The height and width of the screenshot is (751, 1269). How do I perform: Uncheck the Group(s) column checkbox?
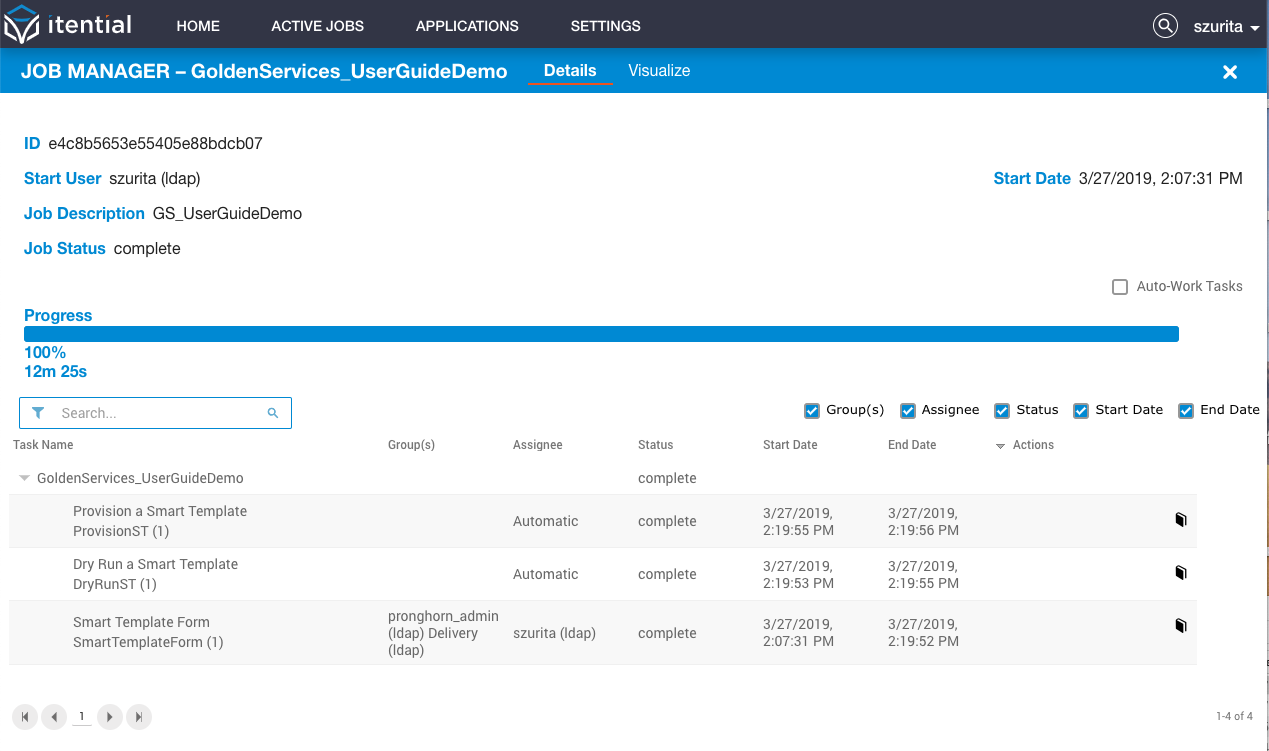[x=812, y=411]
